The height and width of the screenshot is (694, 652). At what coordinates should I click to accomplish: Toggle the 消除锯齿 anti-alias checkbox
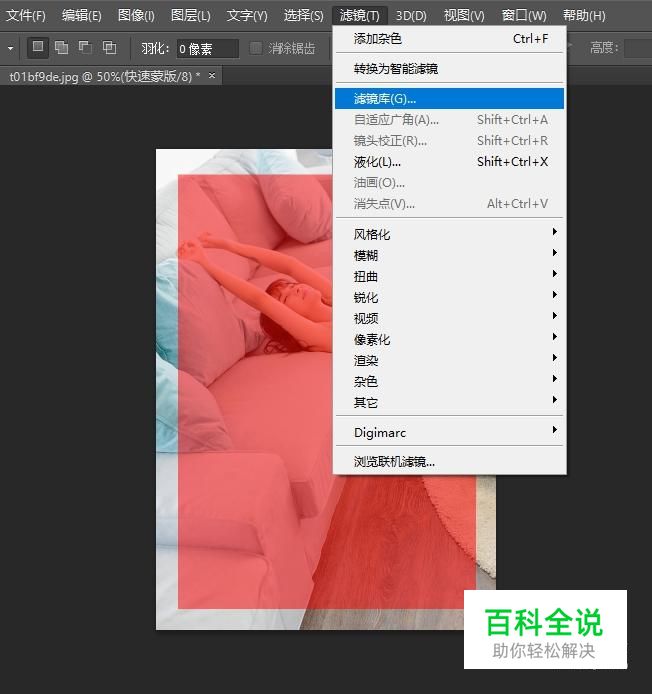pyautogui.click(x=256, y=48)
